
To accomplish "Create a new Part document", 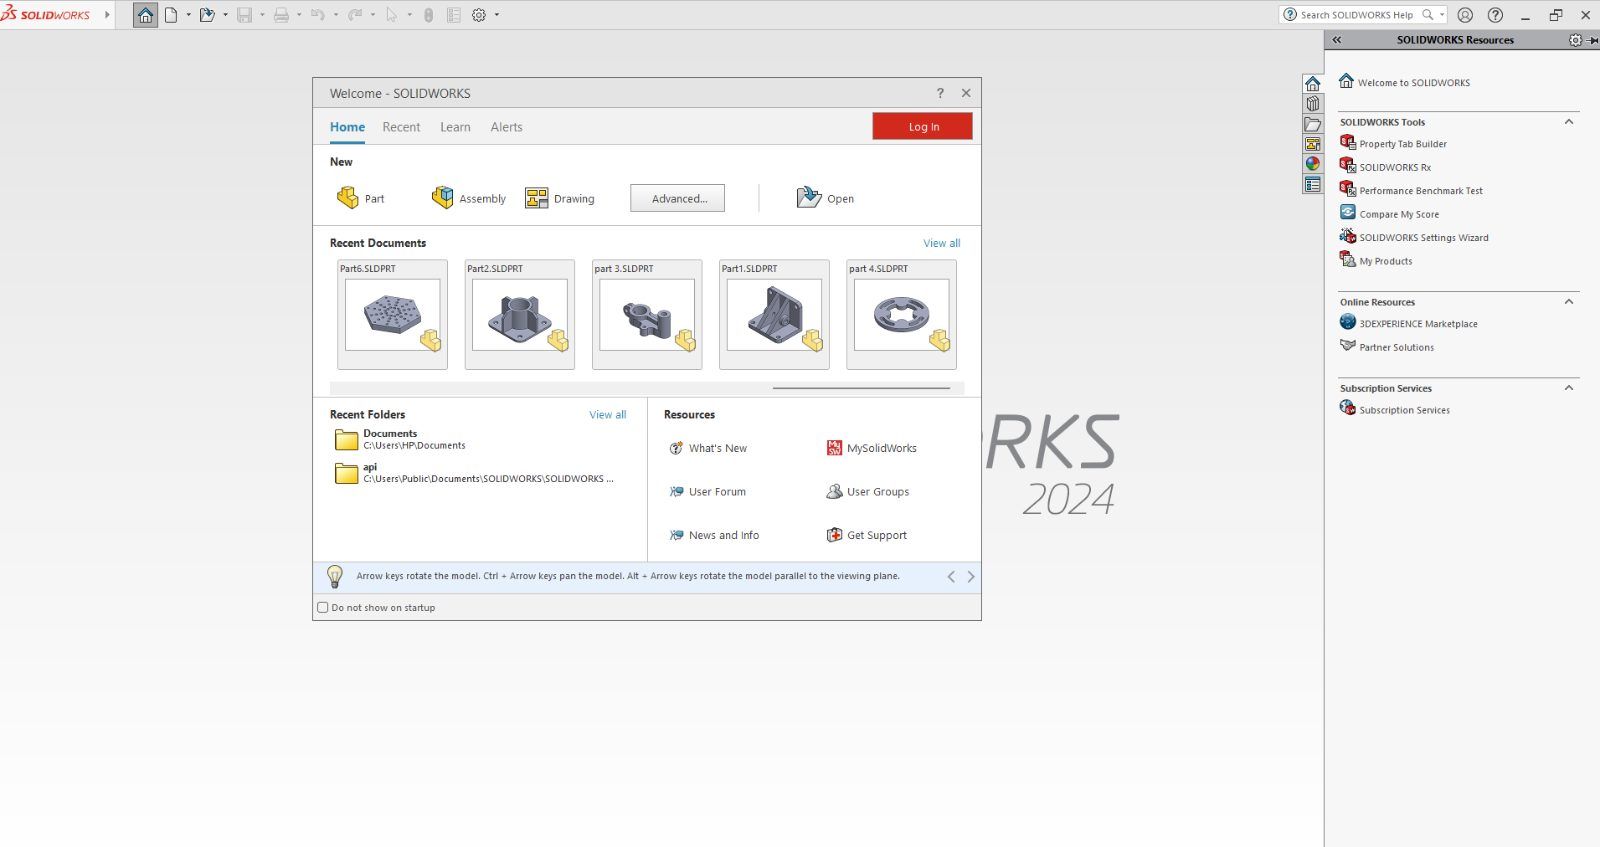I will click(x=361, y=198).
